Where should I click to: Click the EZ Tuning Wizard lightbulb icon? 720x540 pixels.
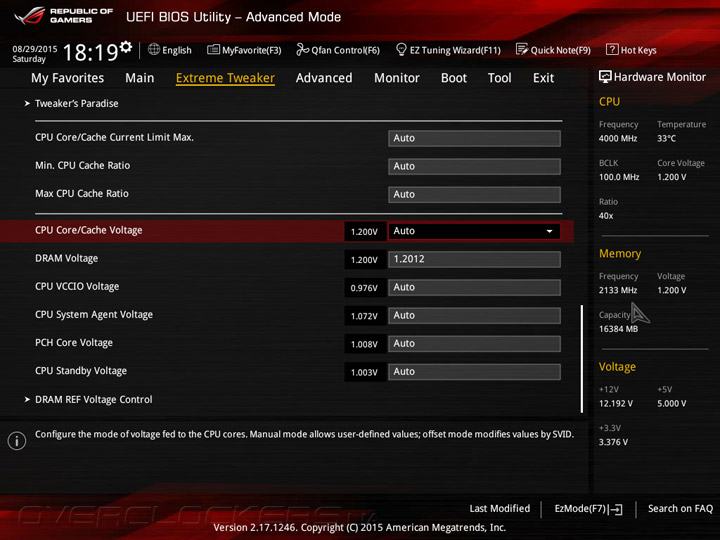click(x=401, y=49)
